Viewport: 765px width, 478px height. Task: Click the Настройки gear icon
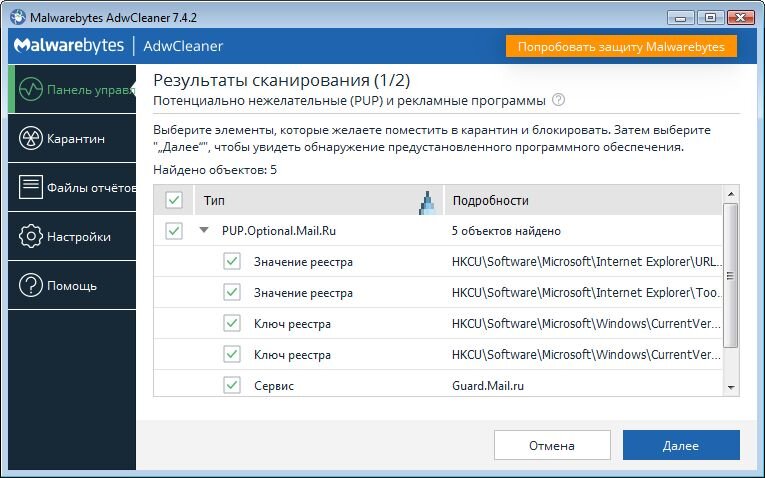31,237
